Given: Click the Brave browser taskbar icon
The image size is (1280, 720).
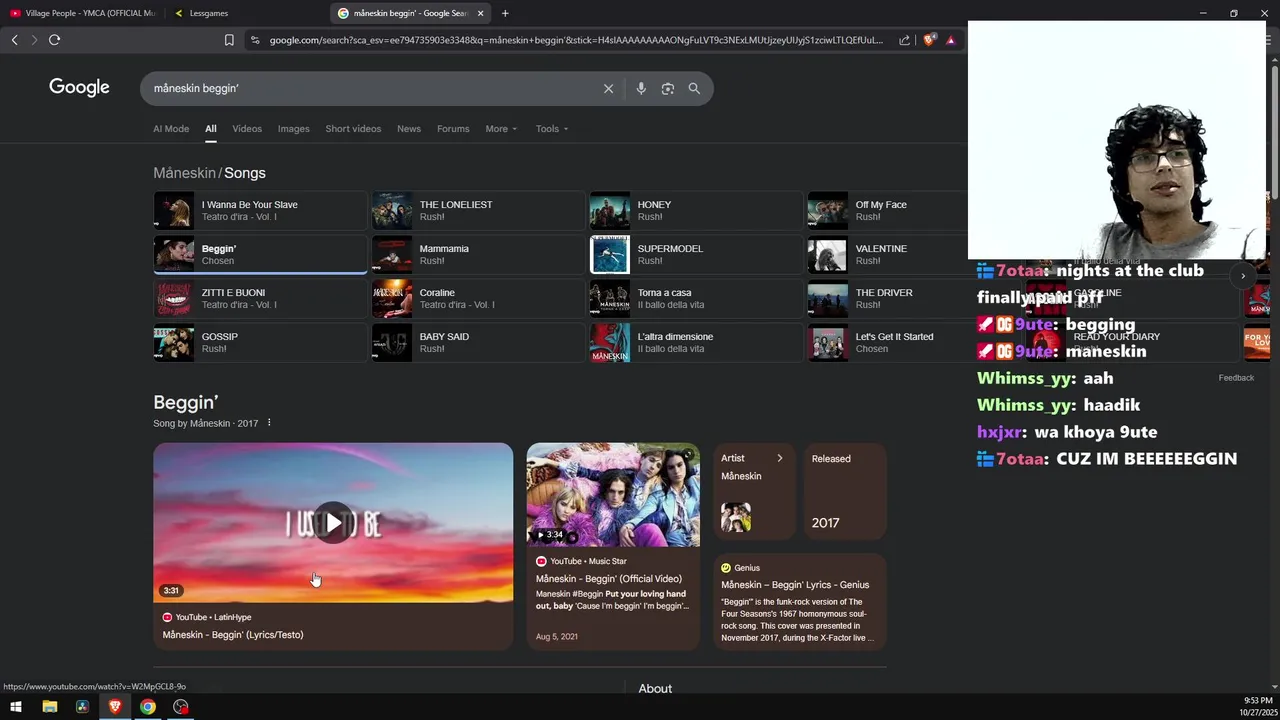Looking at the screenshot, I should (x=115, y=707).
